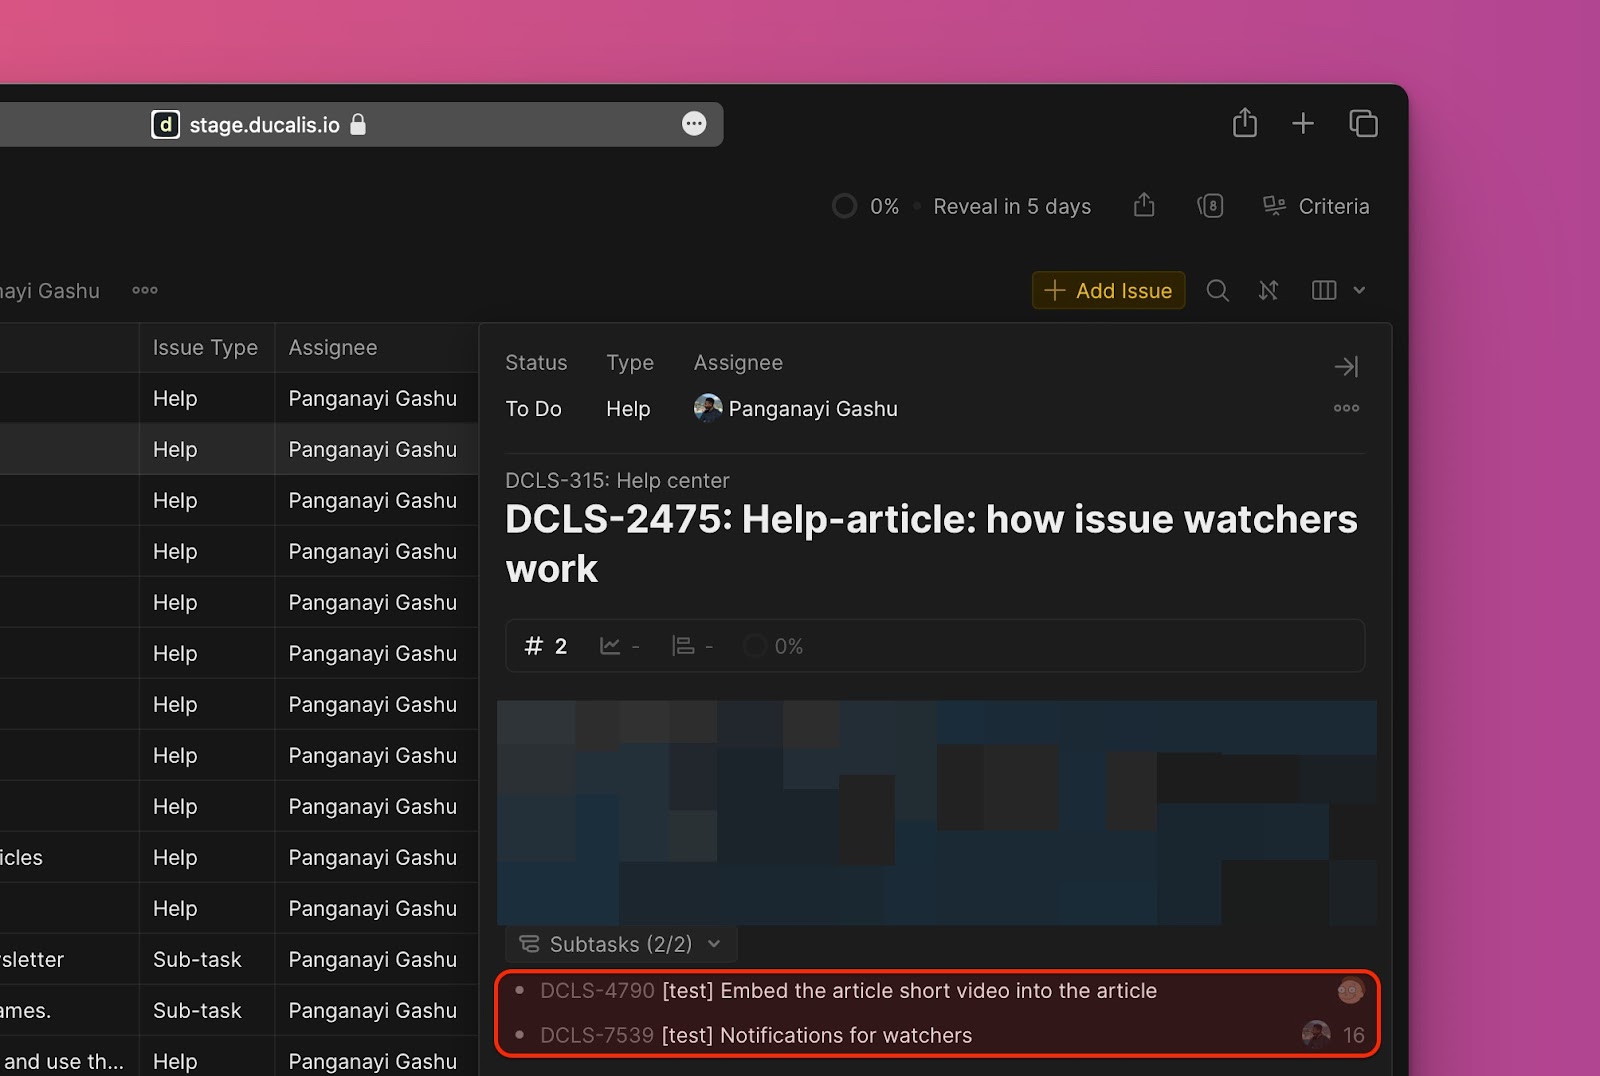Click the Assignee column header in table
The width and height of the screenshot is (1600, 1076).
pyautogui.click(x=333, y=347)
